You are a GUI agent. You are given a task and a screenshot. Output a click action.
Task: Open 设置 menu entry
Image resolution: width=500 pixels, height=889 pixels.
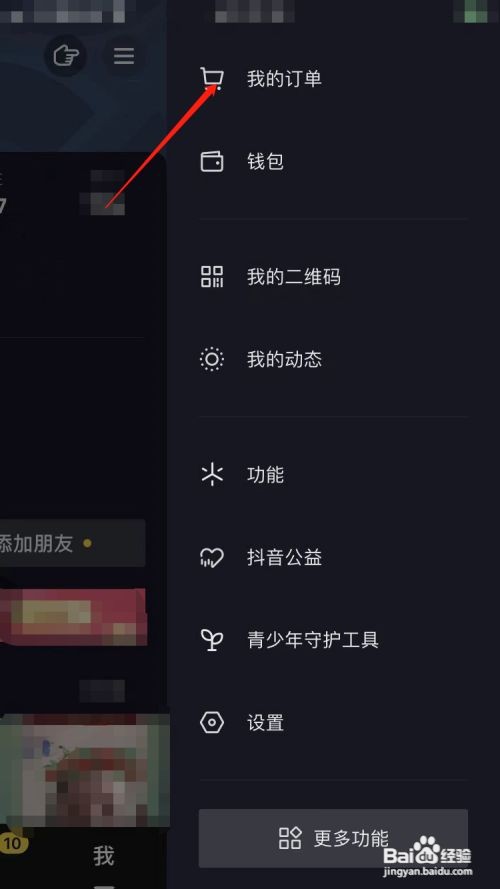point(334,723)
